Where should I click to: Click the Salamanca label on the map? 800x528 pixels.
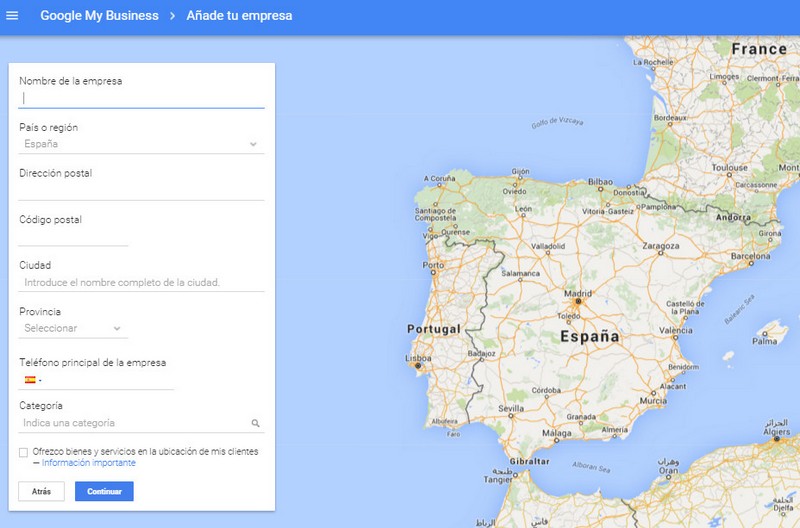520,273
